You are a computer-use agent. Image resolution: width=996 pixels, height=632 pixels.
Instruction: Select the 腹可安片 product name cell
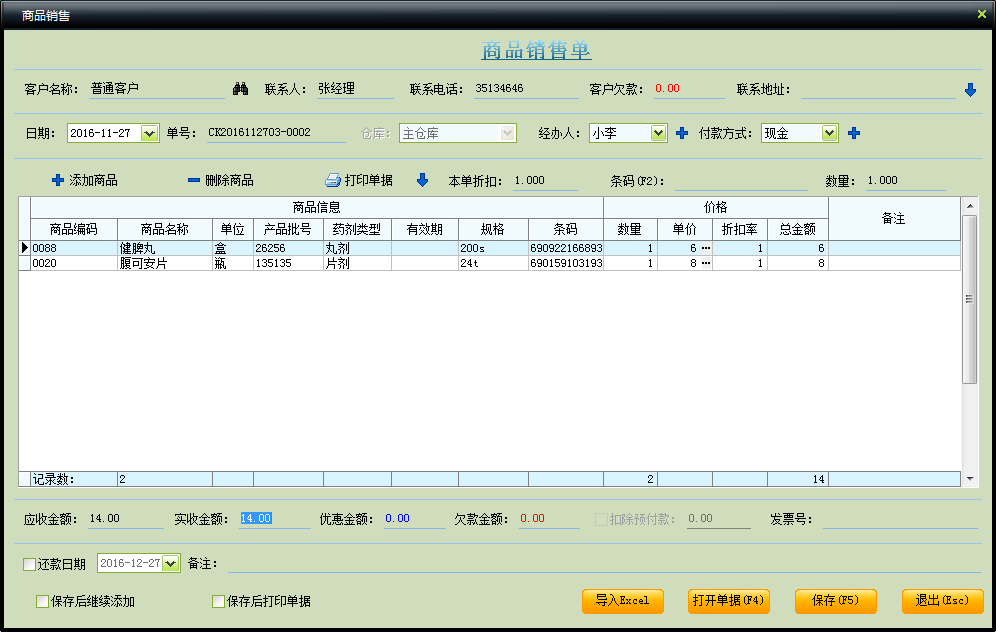click(165, 264)
